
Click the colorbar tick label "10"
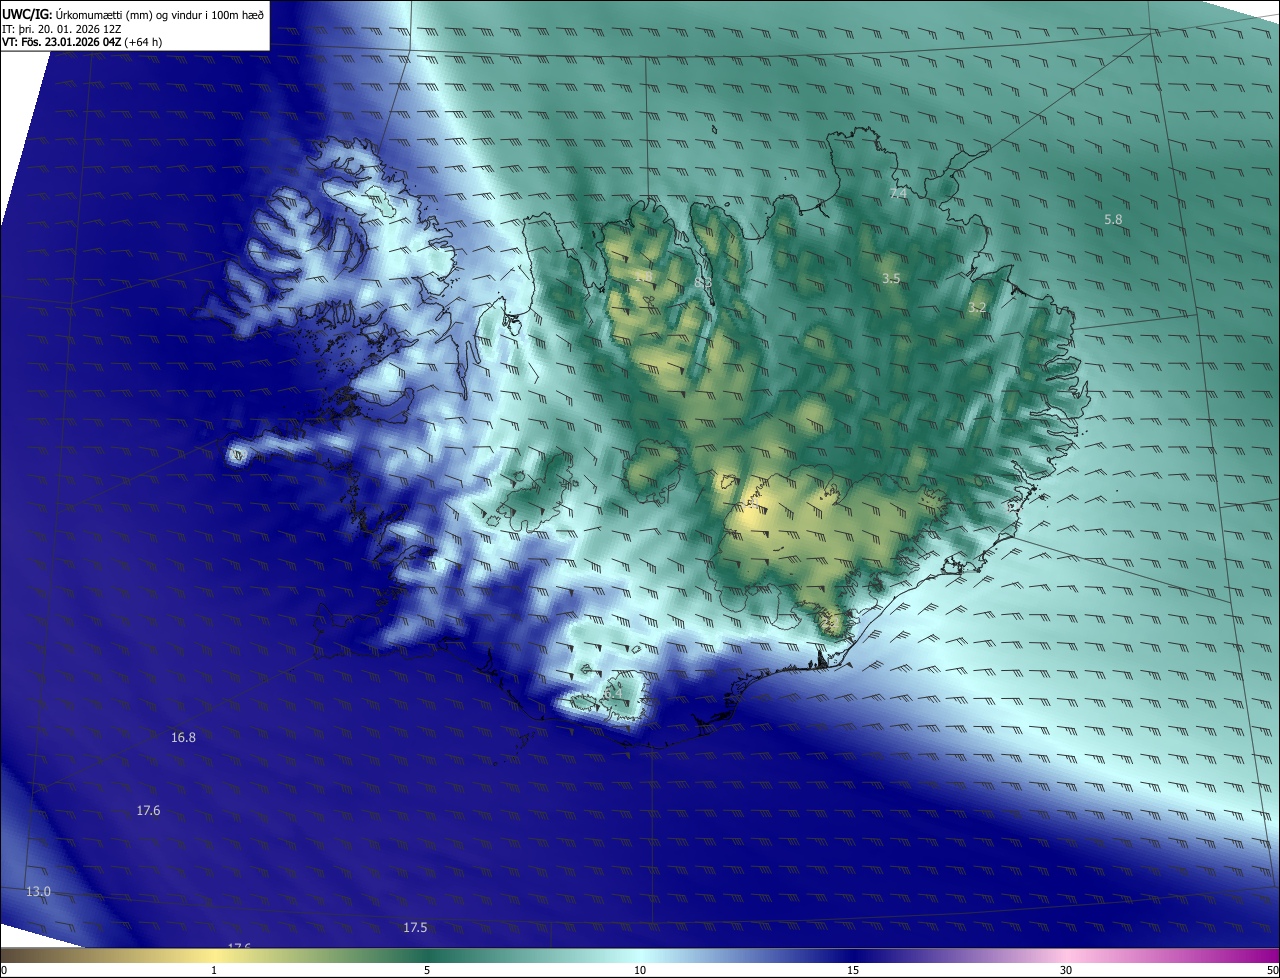pos(640,970)
